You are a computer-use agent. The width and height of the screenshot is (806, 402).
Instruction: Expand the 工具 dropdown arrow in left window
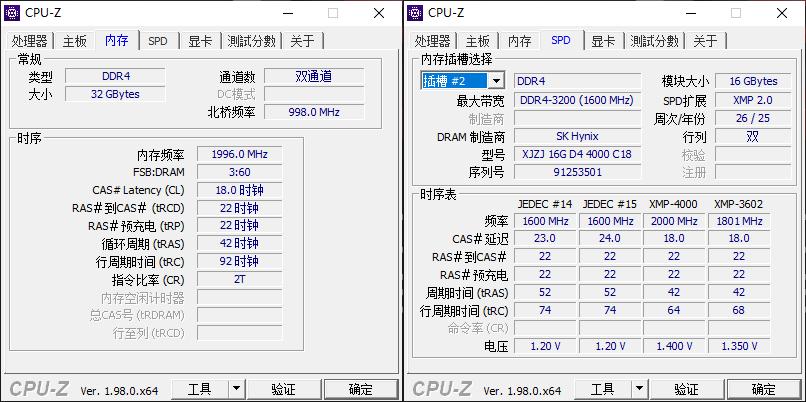coord(236,389)
